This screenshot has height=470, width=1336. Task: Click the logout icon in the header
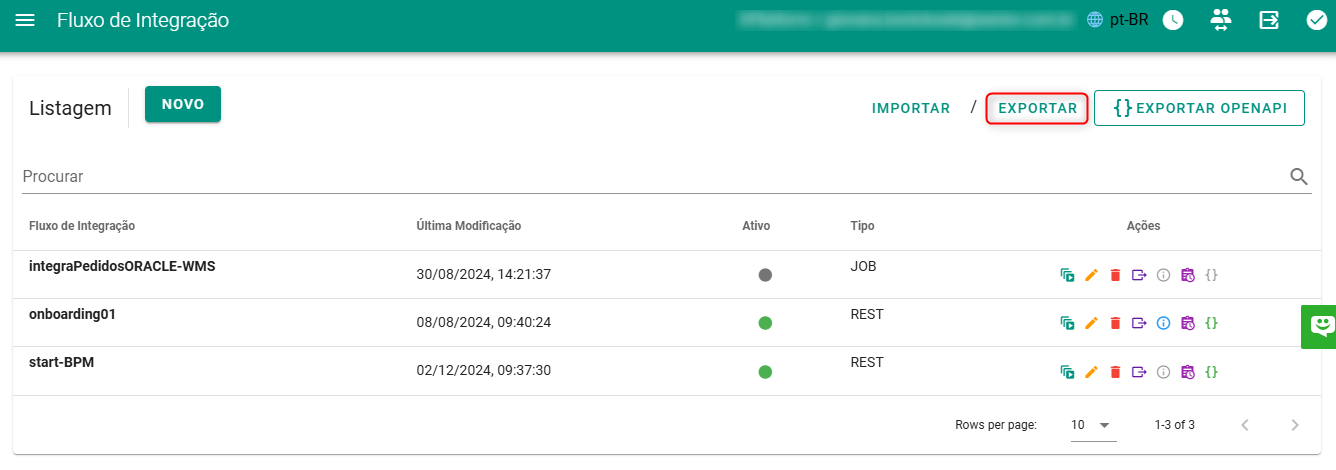(x=1269, y=20)
